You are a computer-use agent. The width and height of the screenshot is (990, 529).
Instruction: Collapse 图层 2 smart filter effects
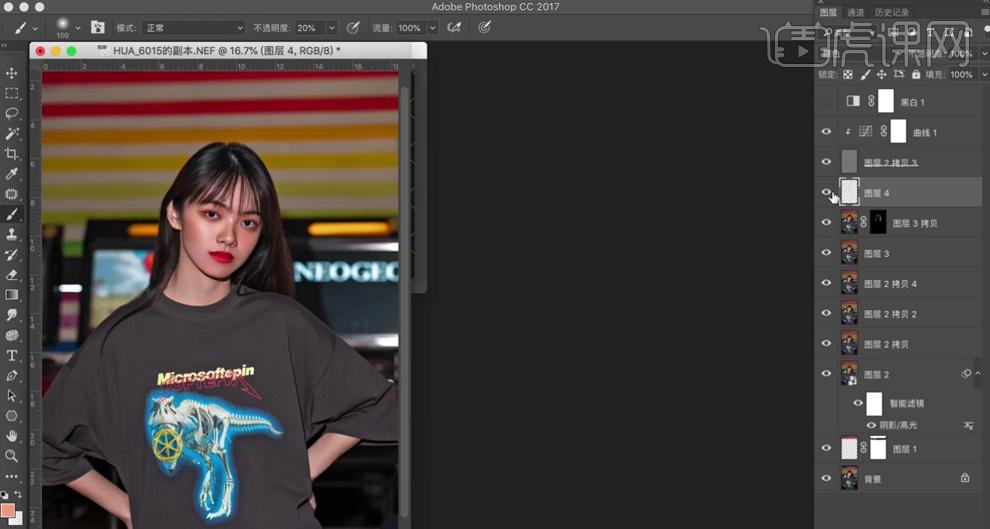click(x=978, y=374)
